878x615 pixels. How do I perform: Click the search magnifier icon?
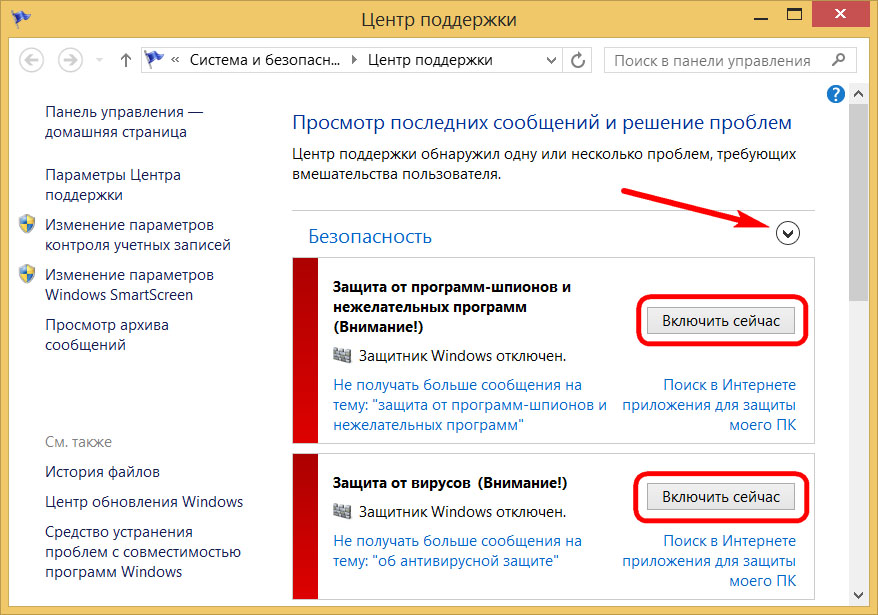[838, 59]
